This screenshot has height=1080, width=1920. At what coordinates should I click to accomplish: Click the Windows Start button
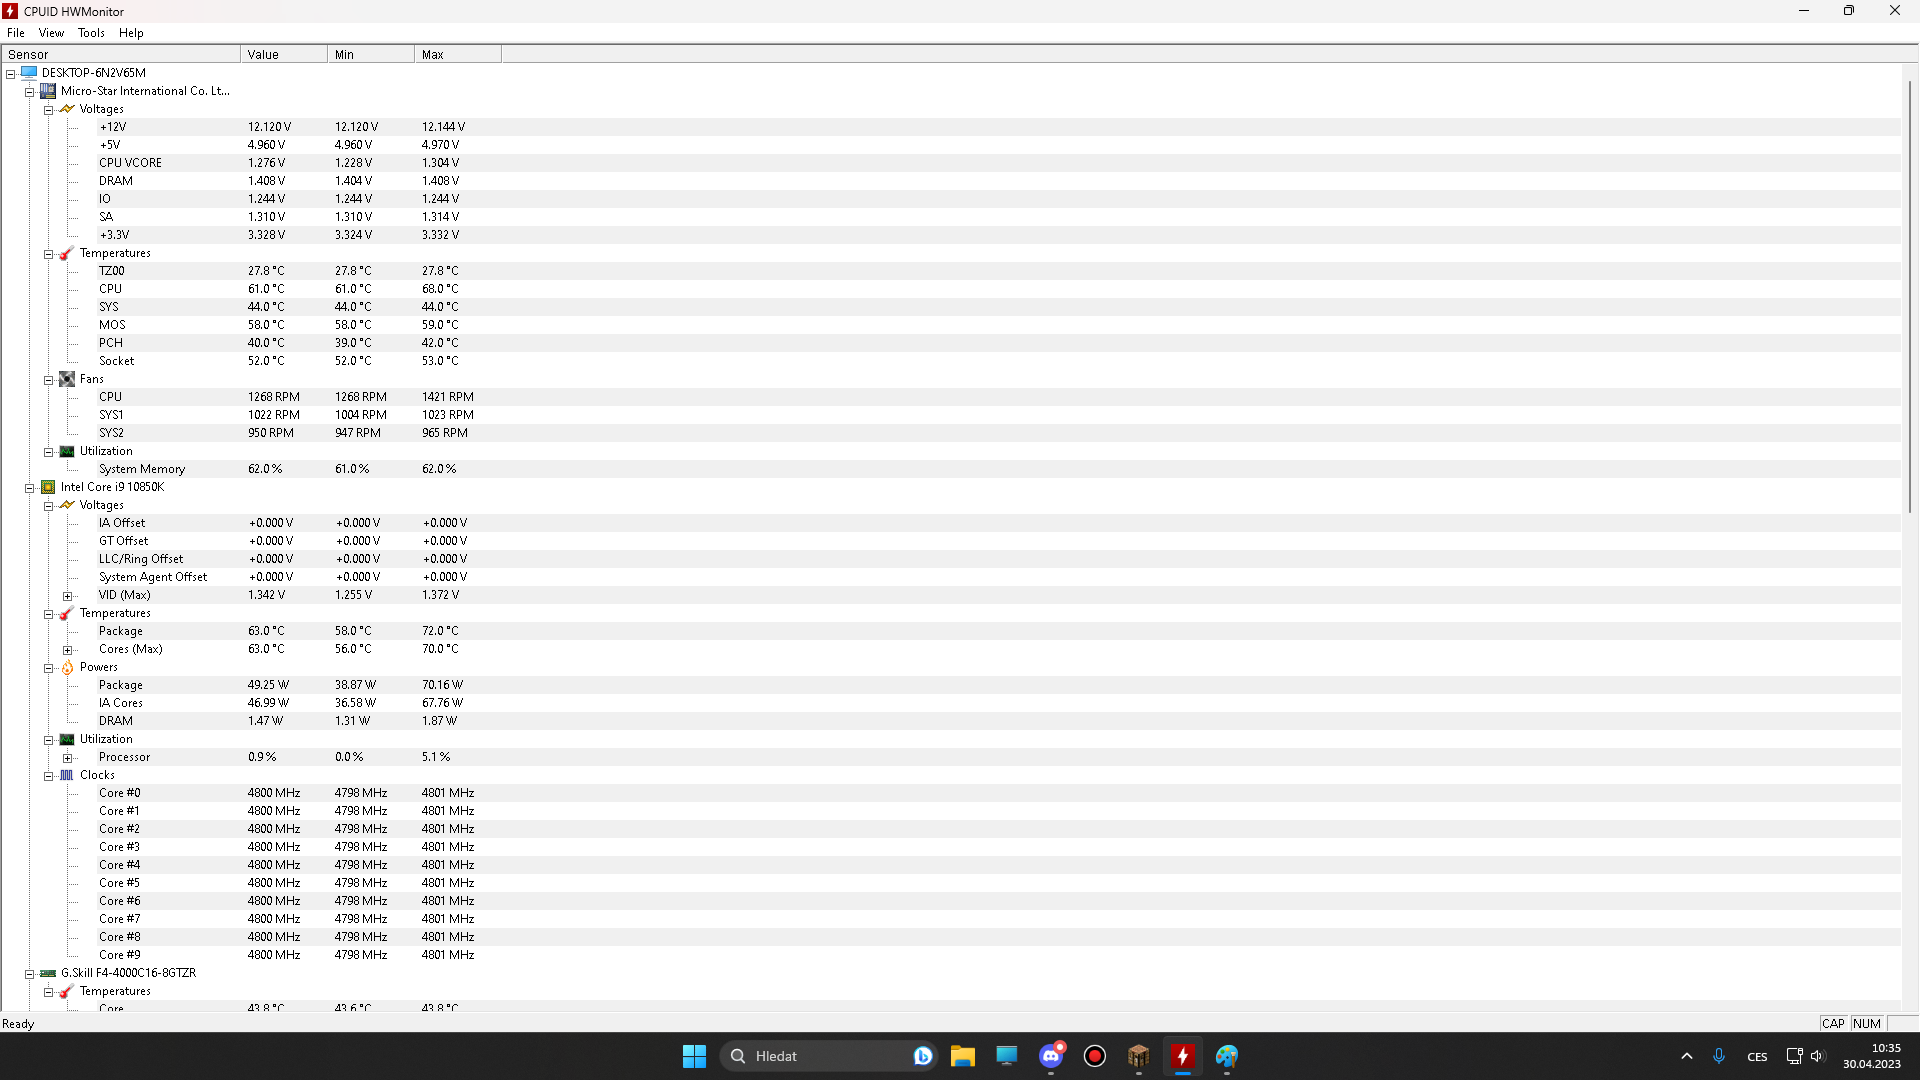coord(694,1056)
